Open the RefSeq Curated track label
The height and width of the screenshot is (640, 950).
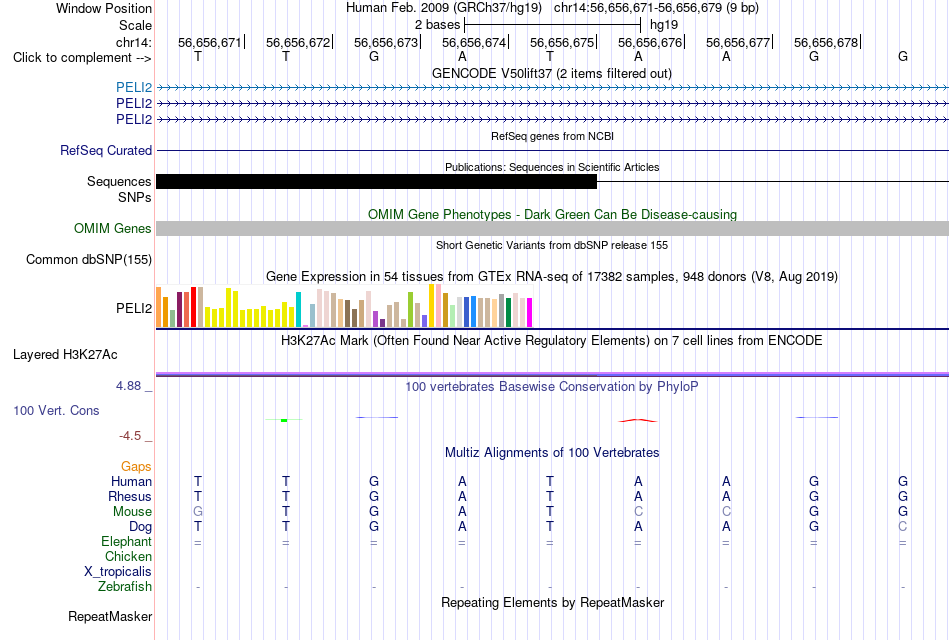coord(106,150)
